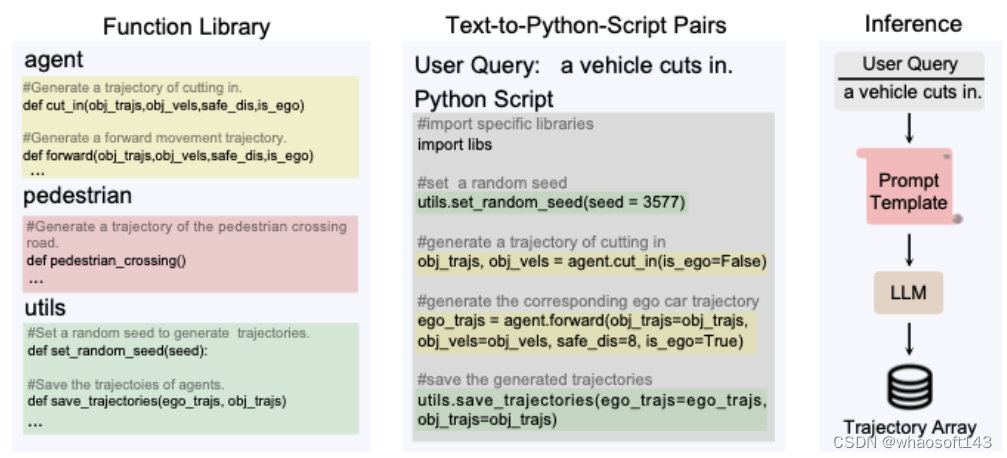Click the 'Python Script' label
1007x458 pixels.
point(484,100)
